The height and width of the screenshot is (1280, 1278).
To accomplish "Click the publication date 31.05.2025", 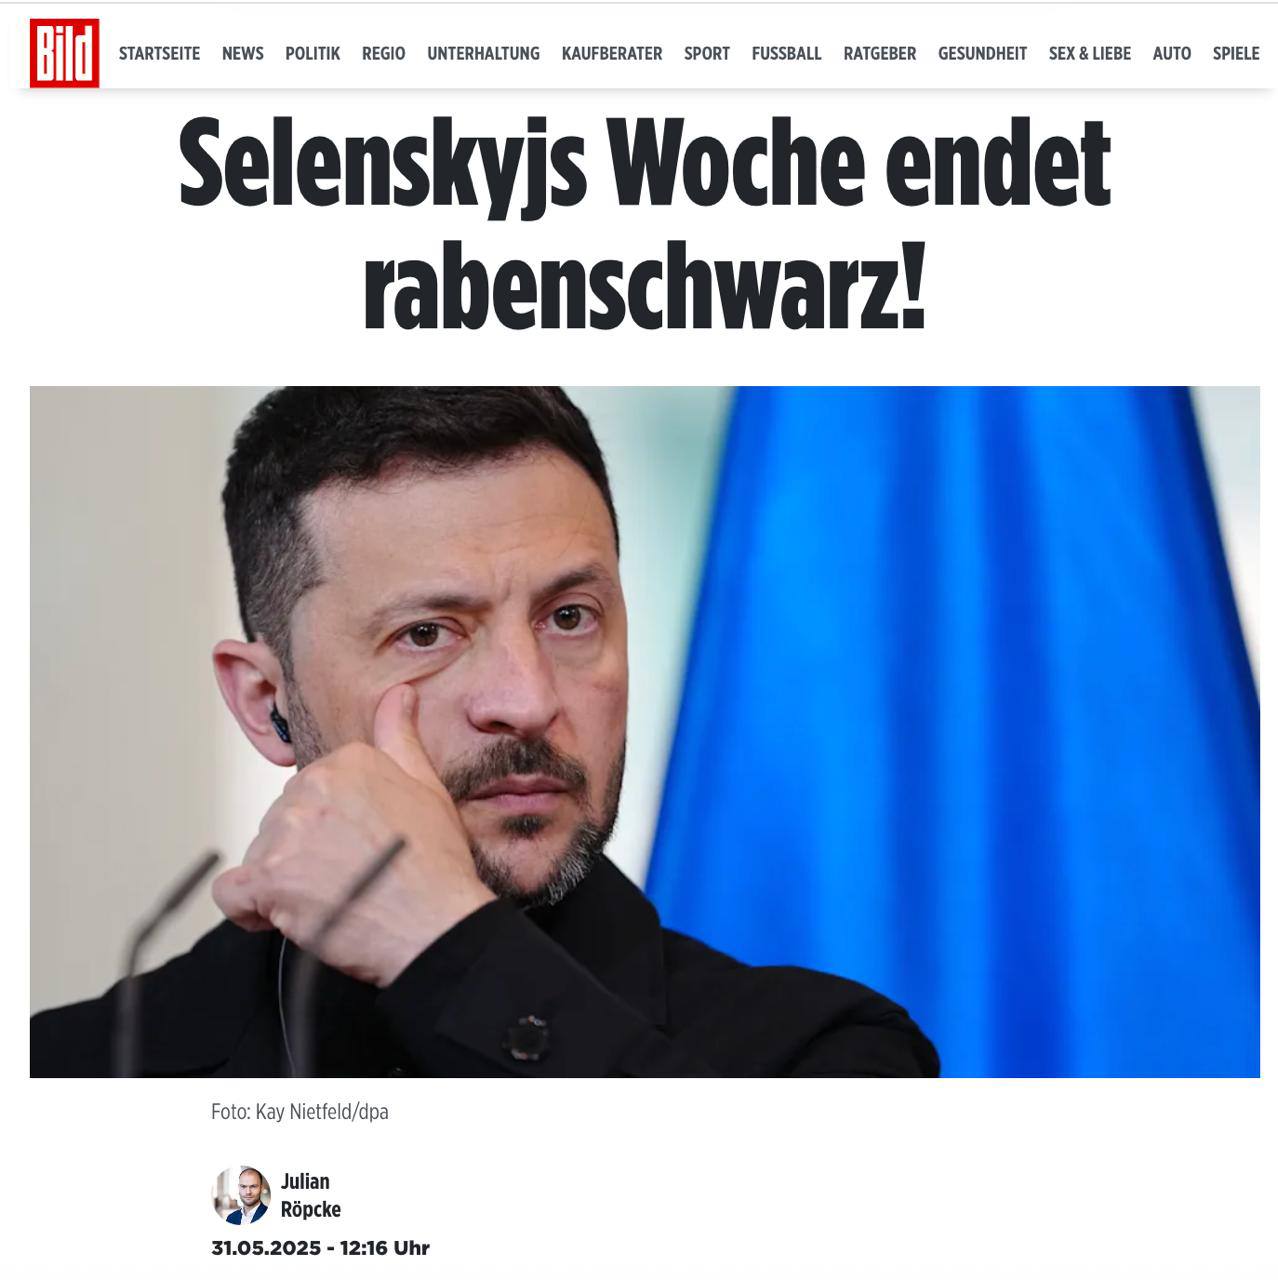I will point(266,1248).
